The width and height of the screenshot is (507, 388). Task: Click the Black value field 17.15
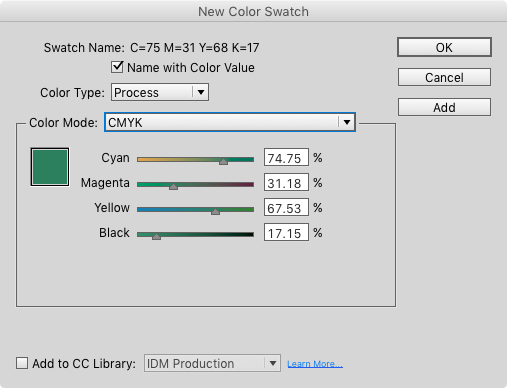(286, 232)
